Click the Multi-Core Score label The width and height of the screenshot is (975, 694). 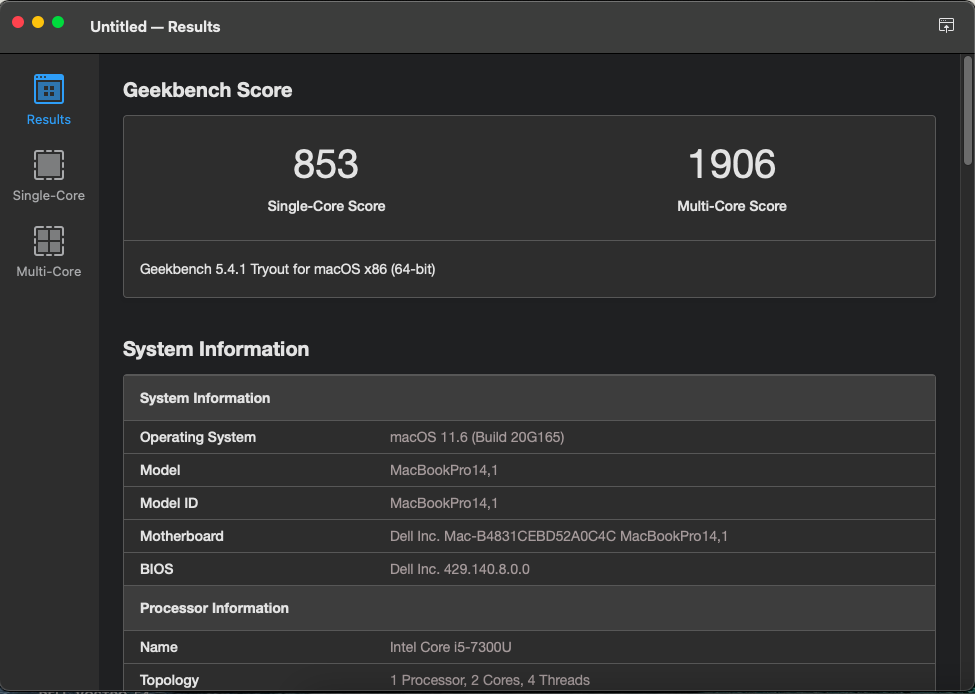732,206
